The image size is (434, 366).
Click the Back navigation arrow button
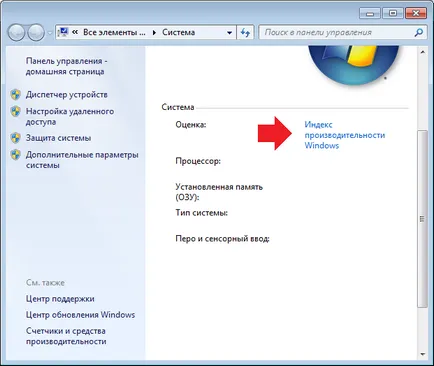16,33
